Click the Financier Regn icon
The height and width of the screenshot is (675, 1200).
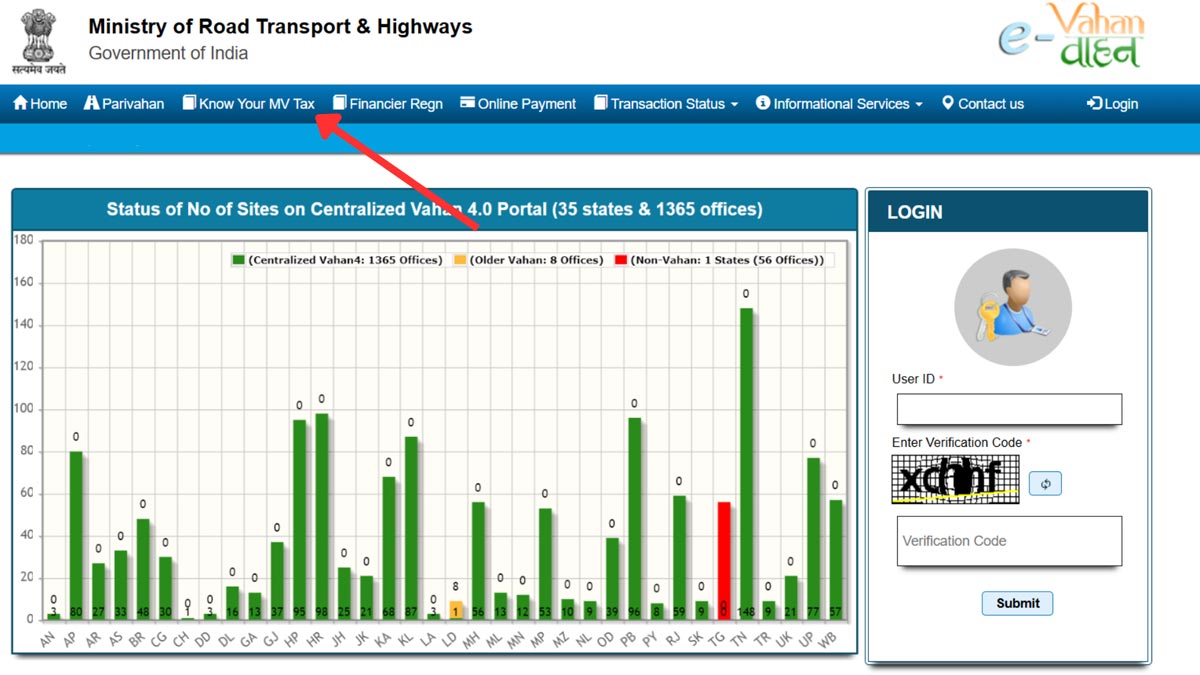click(x=340, y=103)
